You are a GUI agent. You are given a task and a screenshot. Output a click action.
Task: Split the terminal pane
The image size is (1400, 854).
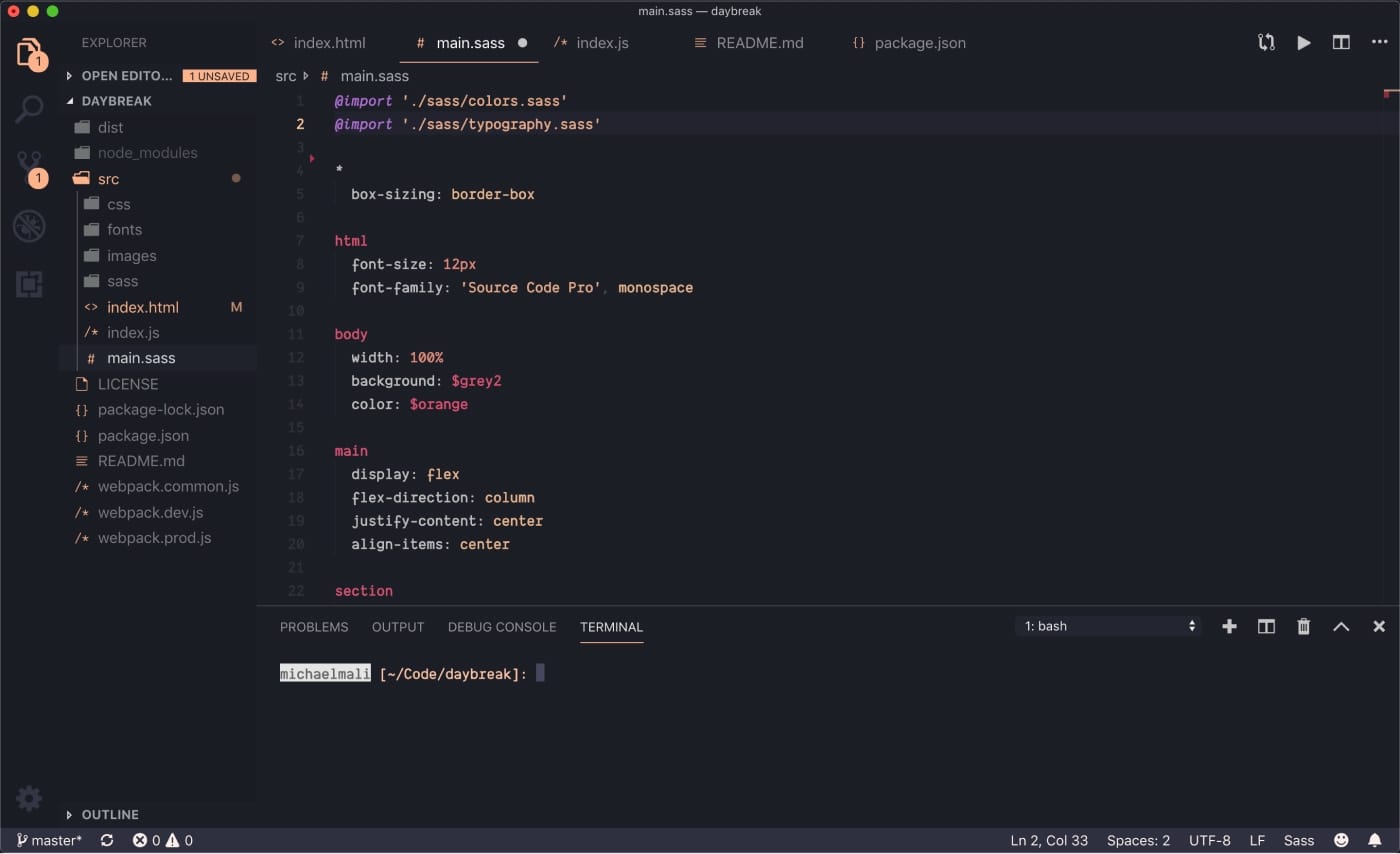[1266, 627]
